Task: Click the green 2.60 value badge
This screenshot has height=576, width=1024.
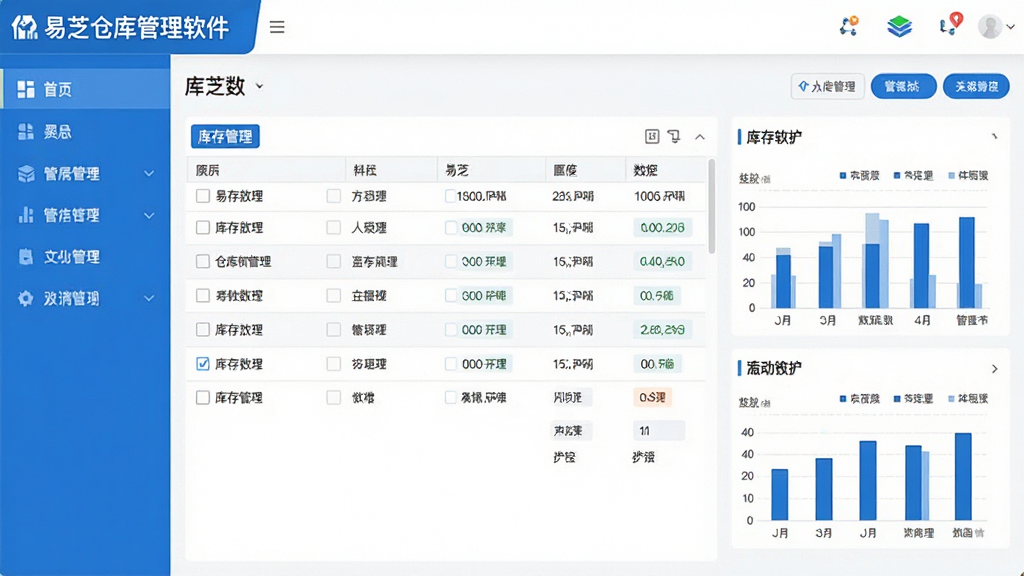Action: coord(662,329)
